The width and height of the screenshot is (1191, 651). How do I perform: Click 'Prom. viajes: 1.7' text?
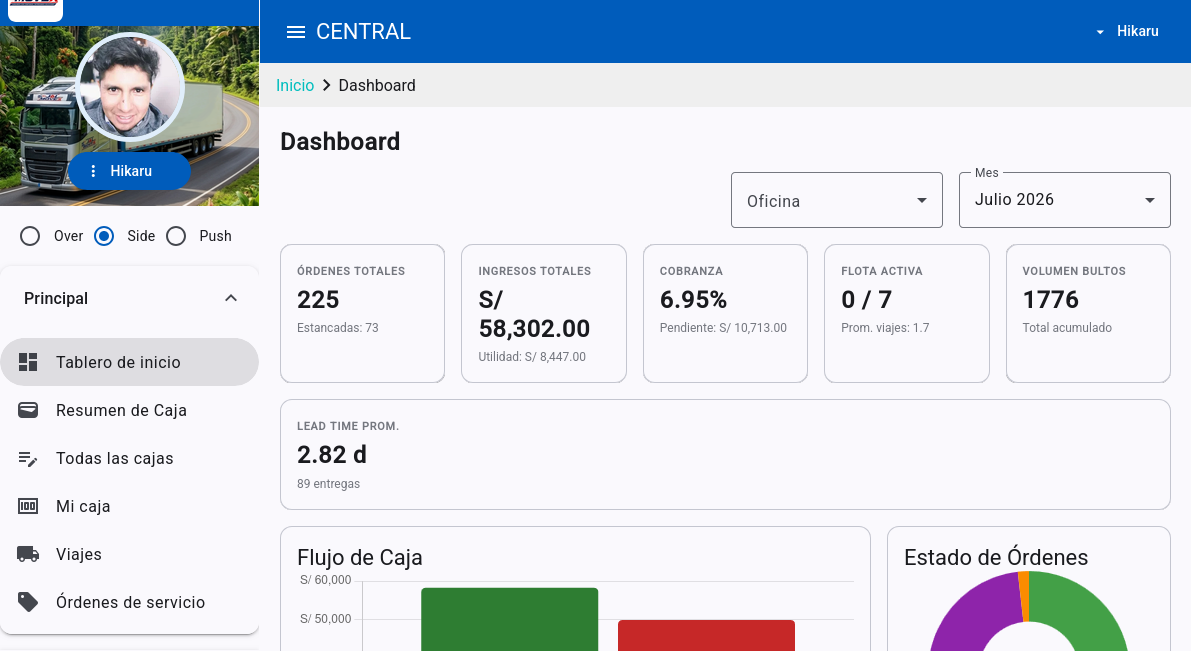click(x=885, y=328)
